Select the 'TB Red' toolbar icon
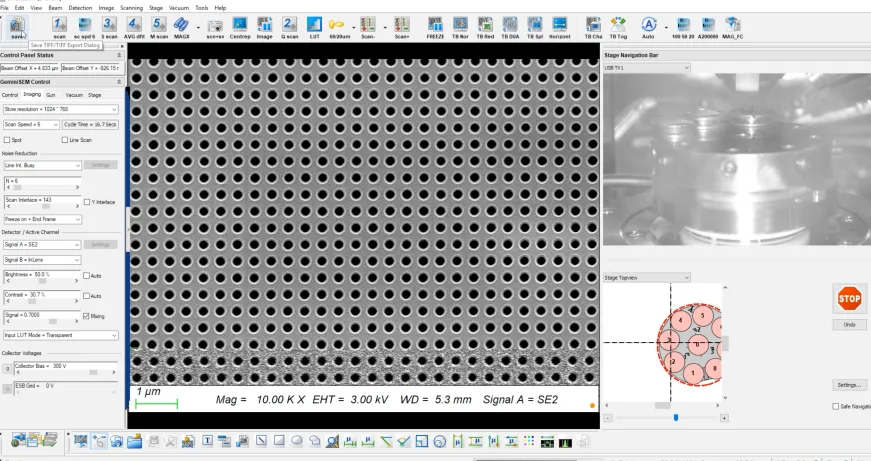Viewport: 871px width, 461px height. click(x=485, y=27)
